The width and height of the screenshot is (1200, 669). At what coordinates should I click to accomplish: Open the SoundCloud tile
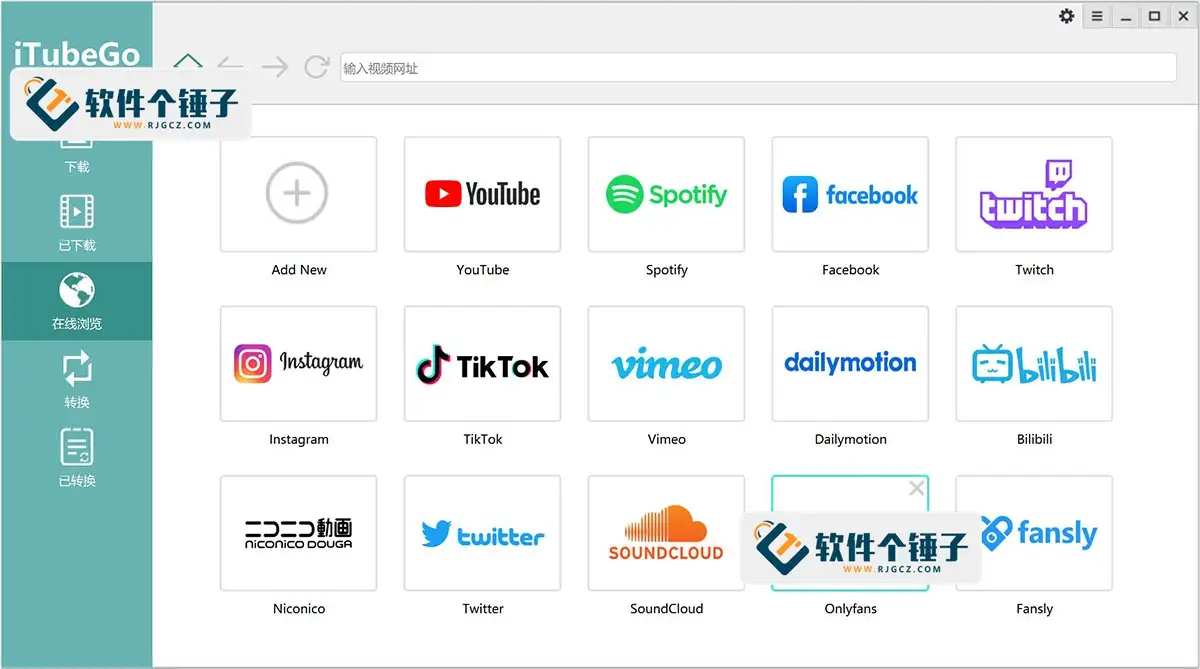pos(666,533)
